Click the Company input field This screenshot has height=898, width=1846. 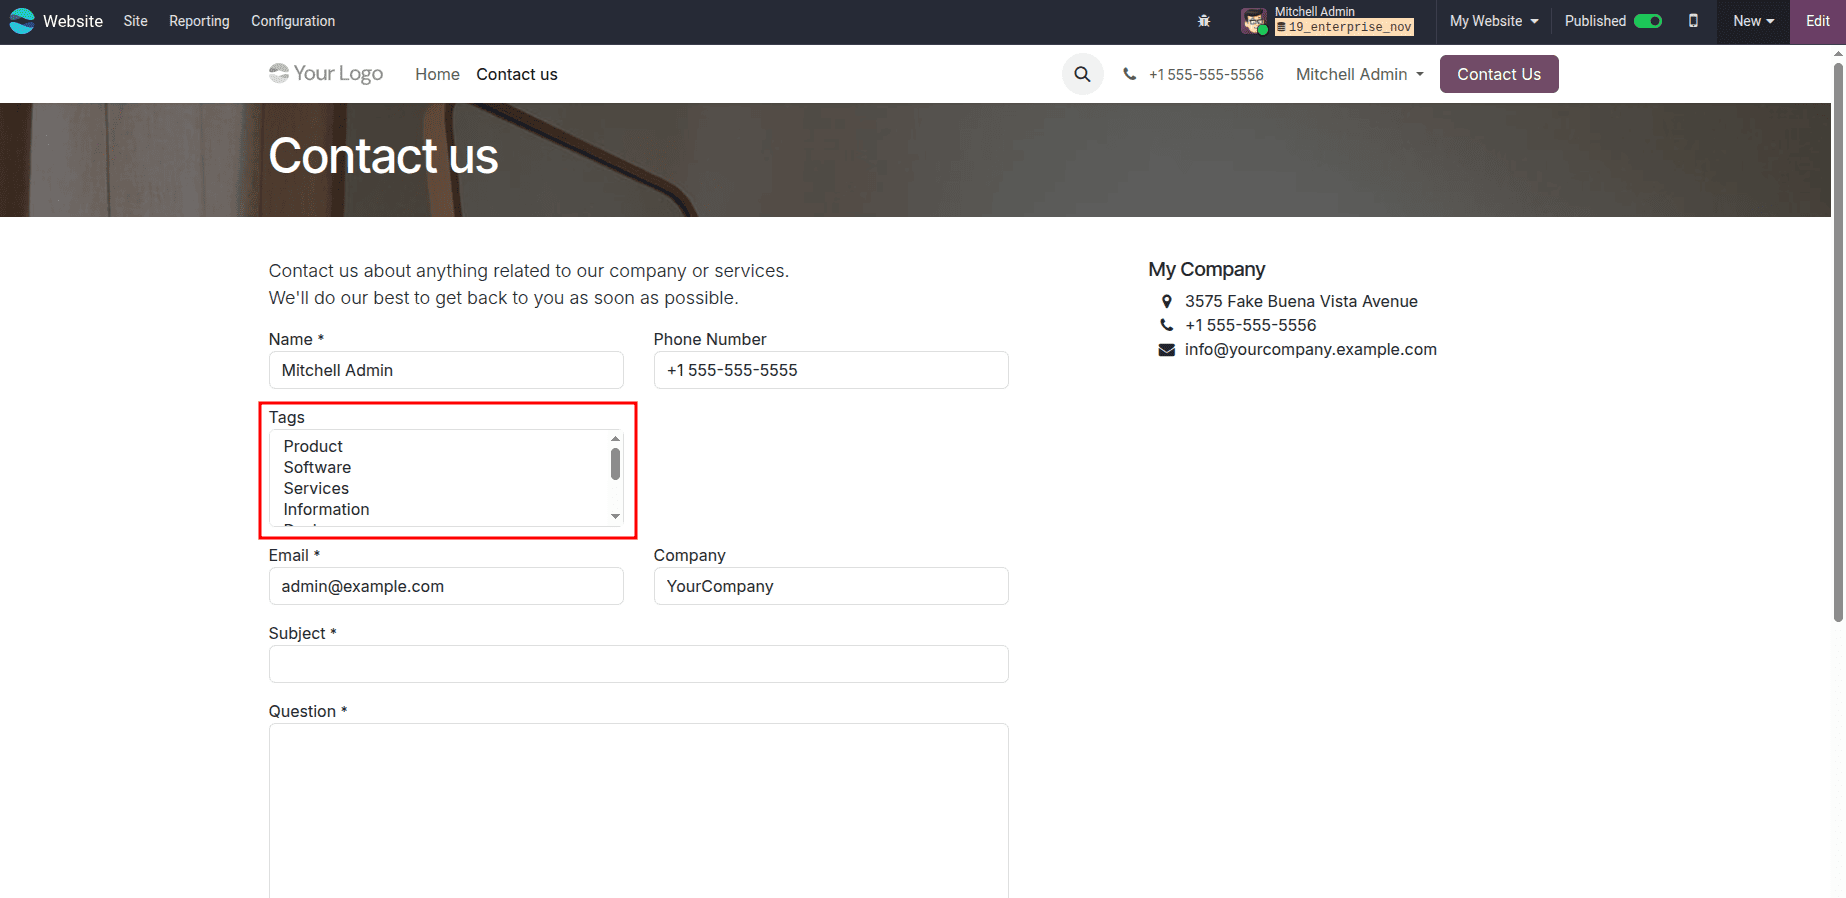(831, 586)
